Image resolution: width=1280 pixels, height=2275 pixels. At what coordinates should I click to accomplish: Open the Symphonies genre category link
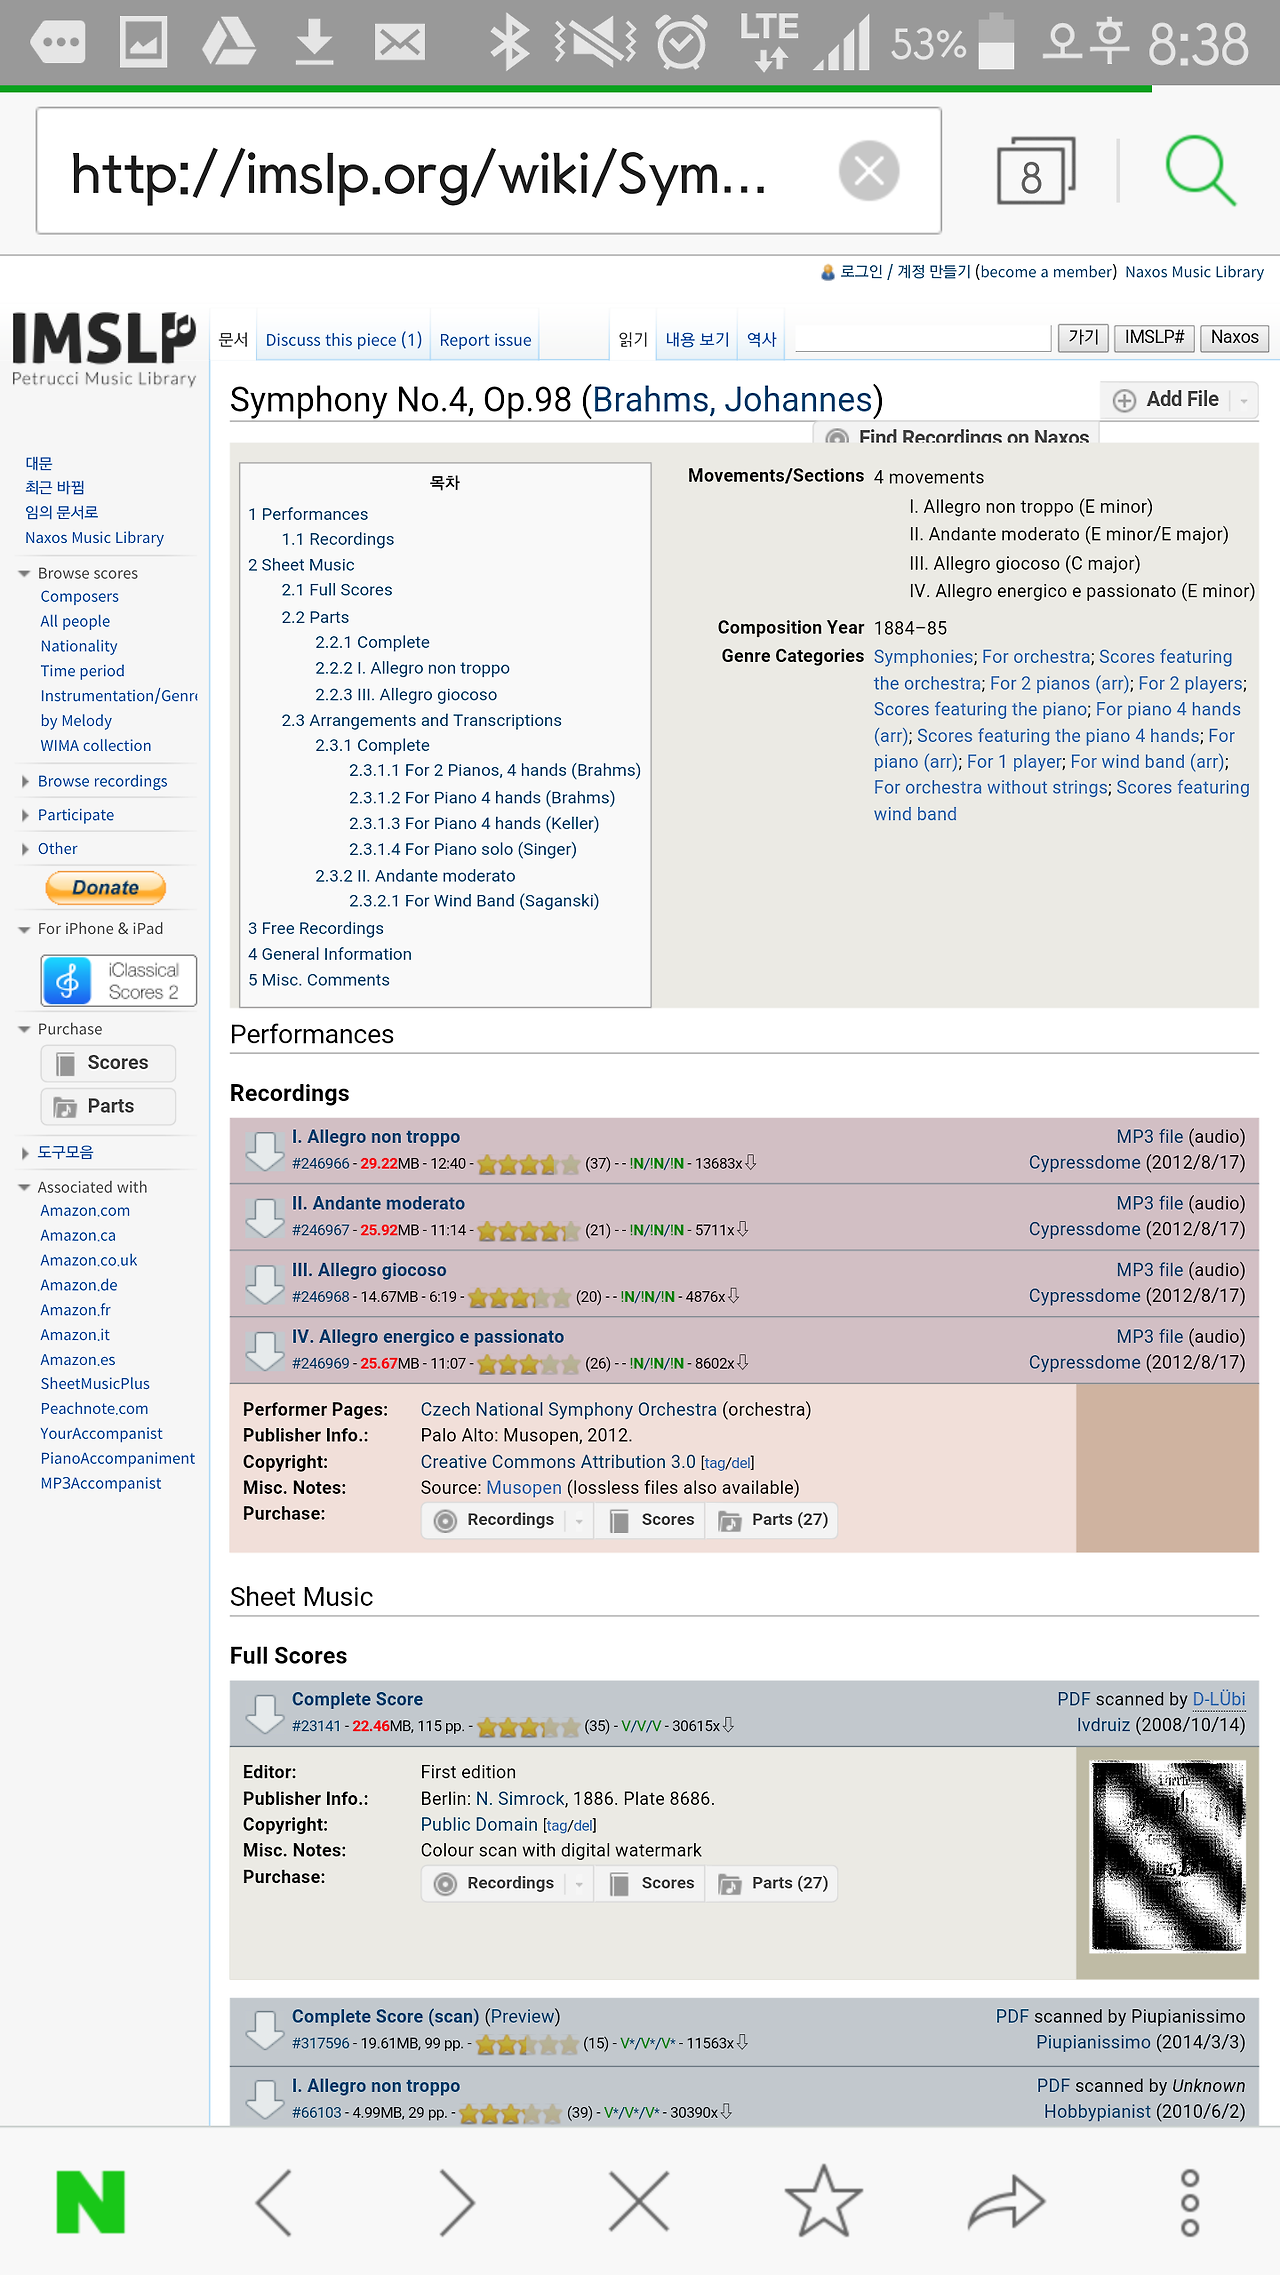[x=923, y=657]
